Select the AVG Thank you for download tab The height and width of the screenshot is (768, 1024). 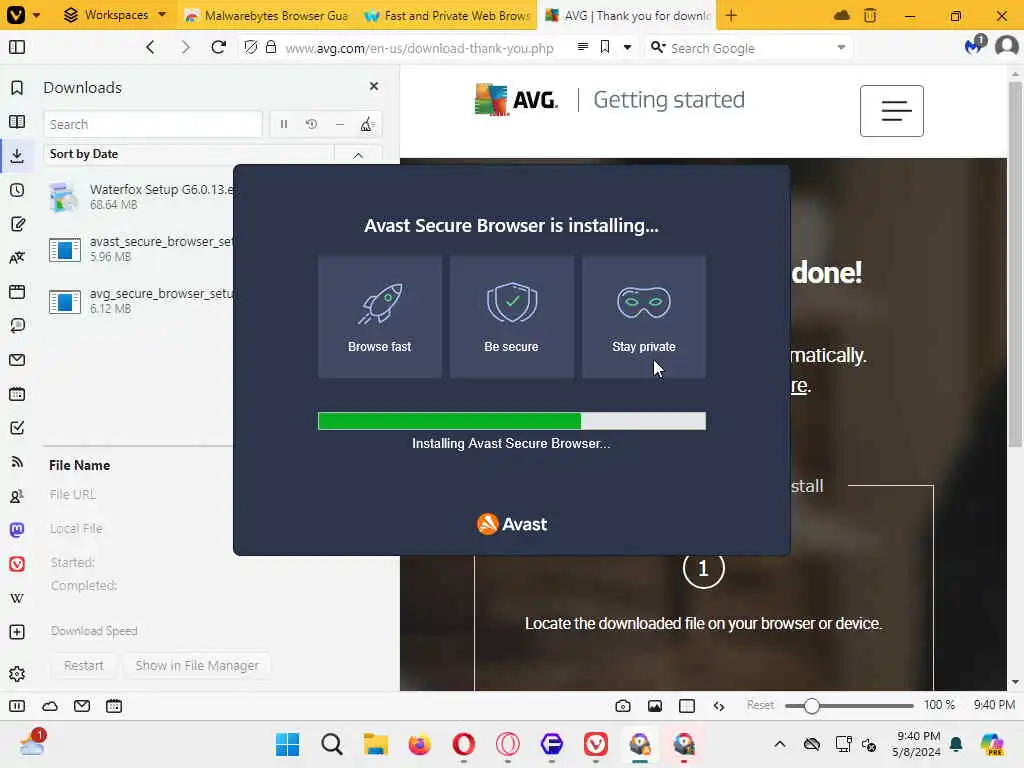click(x=627, y=15)
